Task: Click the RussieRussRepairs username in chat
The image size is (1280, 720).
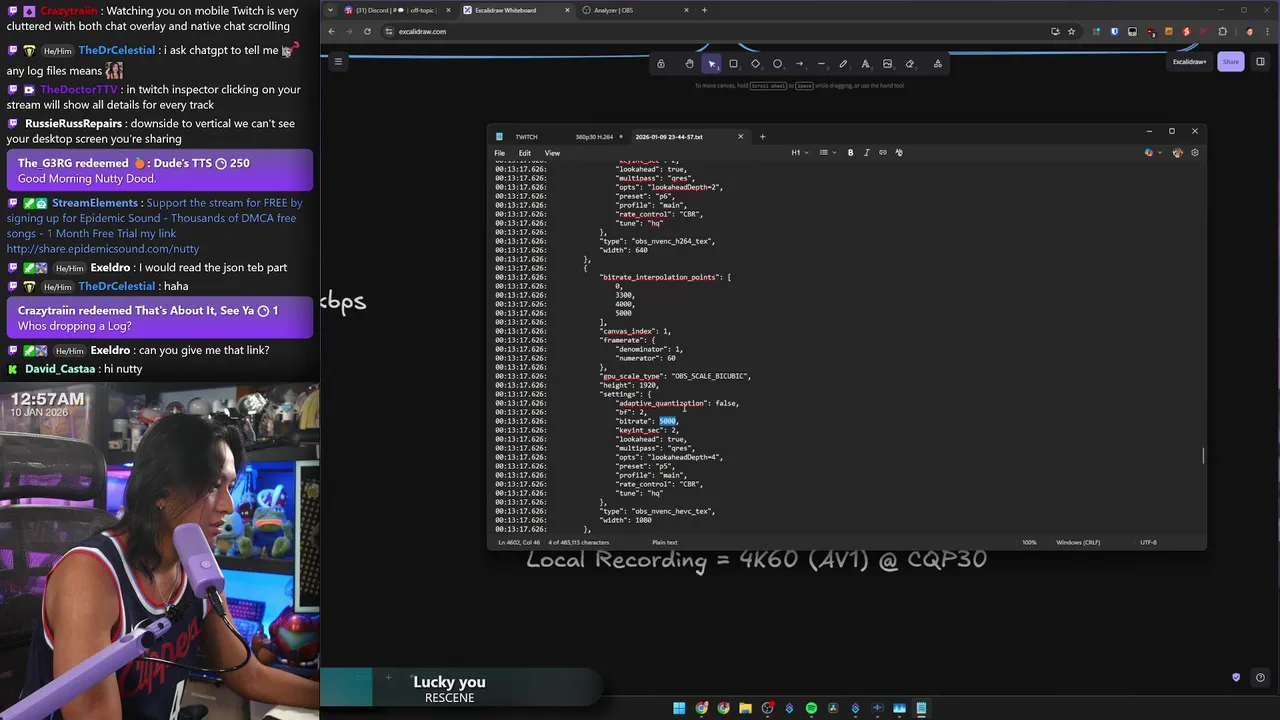Action: click(x=73, y=124)
